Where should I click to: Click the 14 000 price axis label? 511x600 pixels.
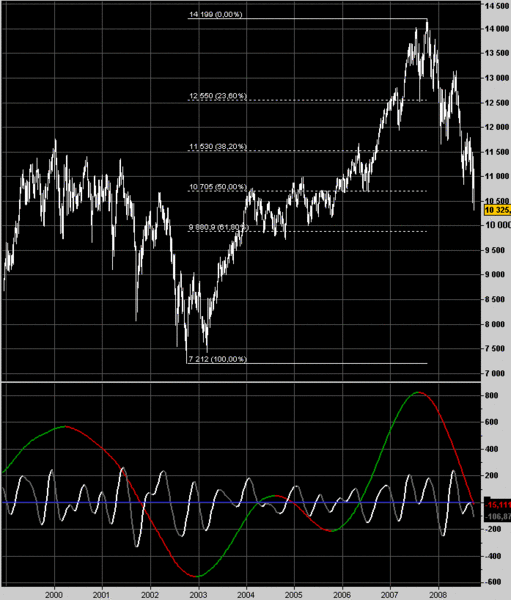(x=498, y=29)
